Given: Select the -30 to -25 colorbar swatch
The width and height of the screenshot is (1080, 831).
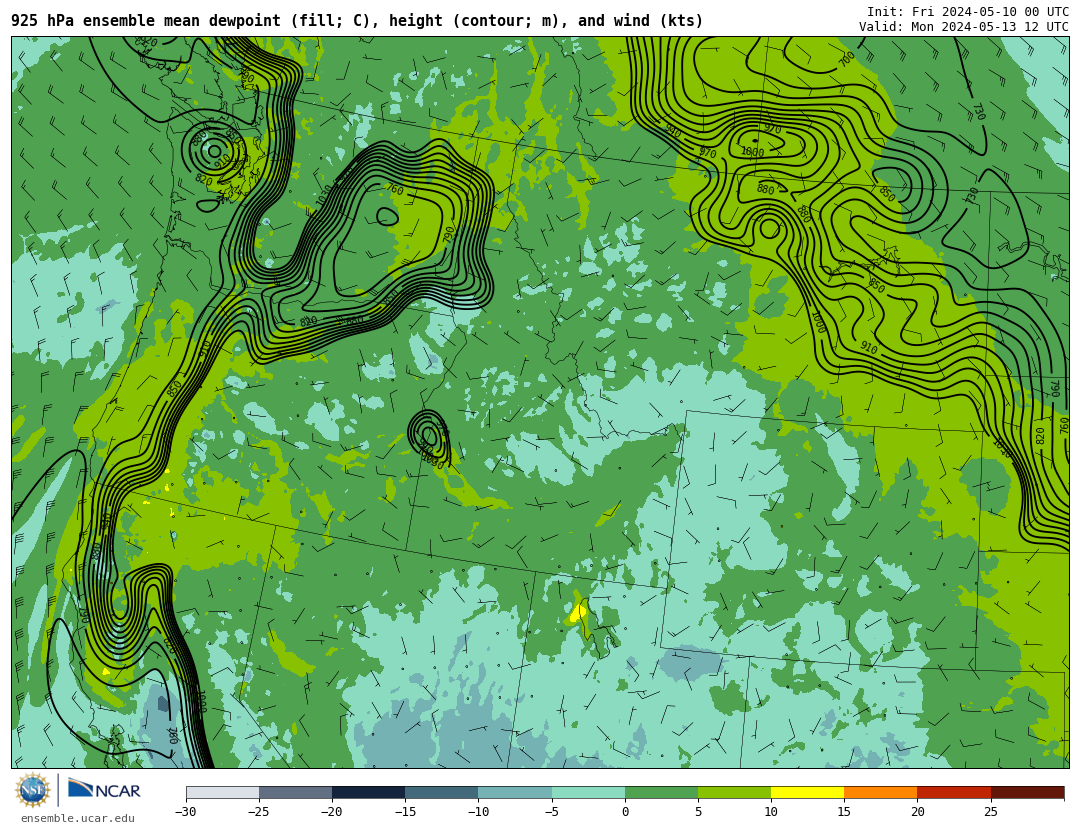Looking at the screenshot, I should 222,793.
